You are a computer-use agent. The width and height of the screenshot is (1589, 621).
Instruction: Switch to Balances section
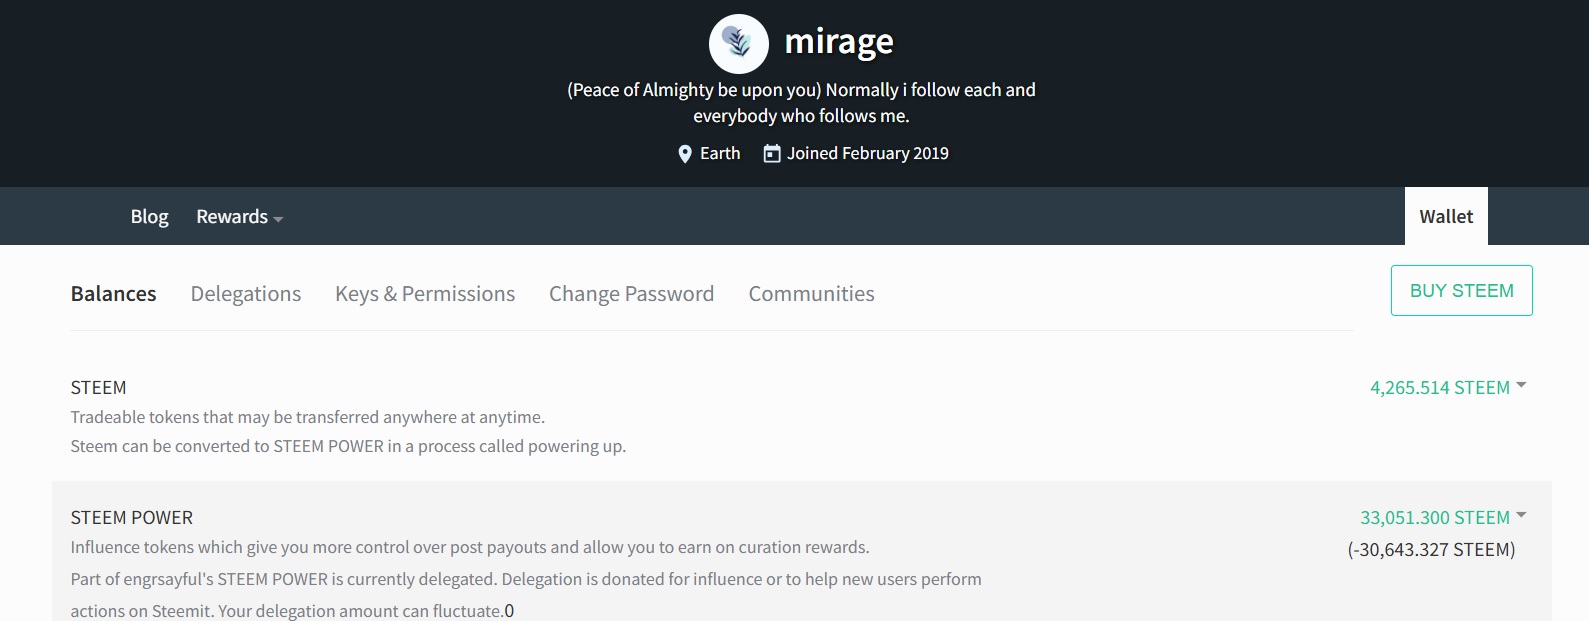click(x=113, y=294)
